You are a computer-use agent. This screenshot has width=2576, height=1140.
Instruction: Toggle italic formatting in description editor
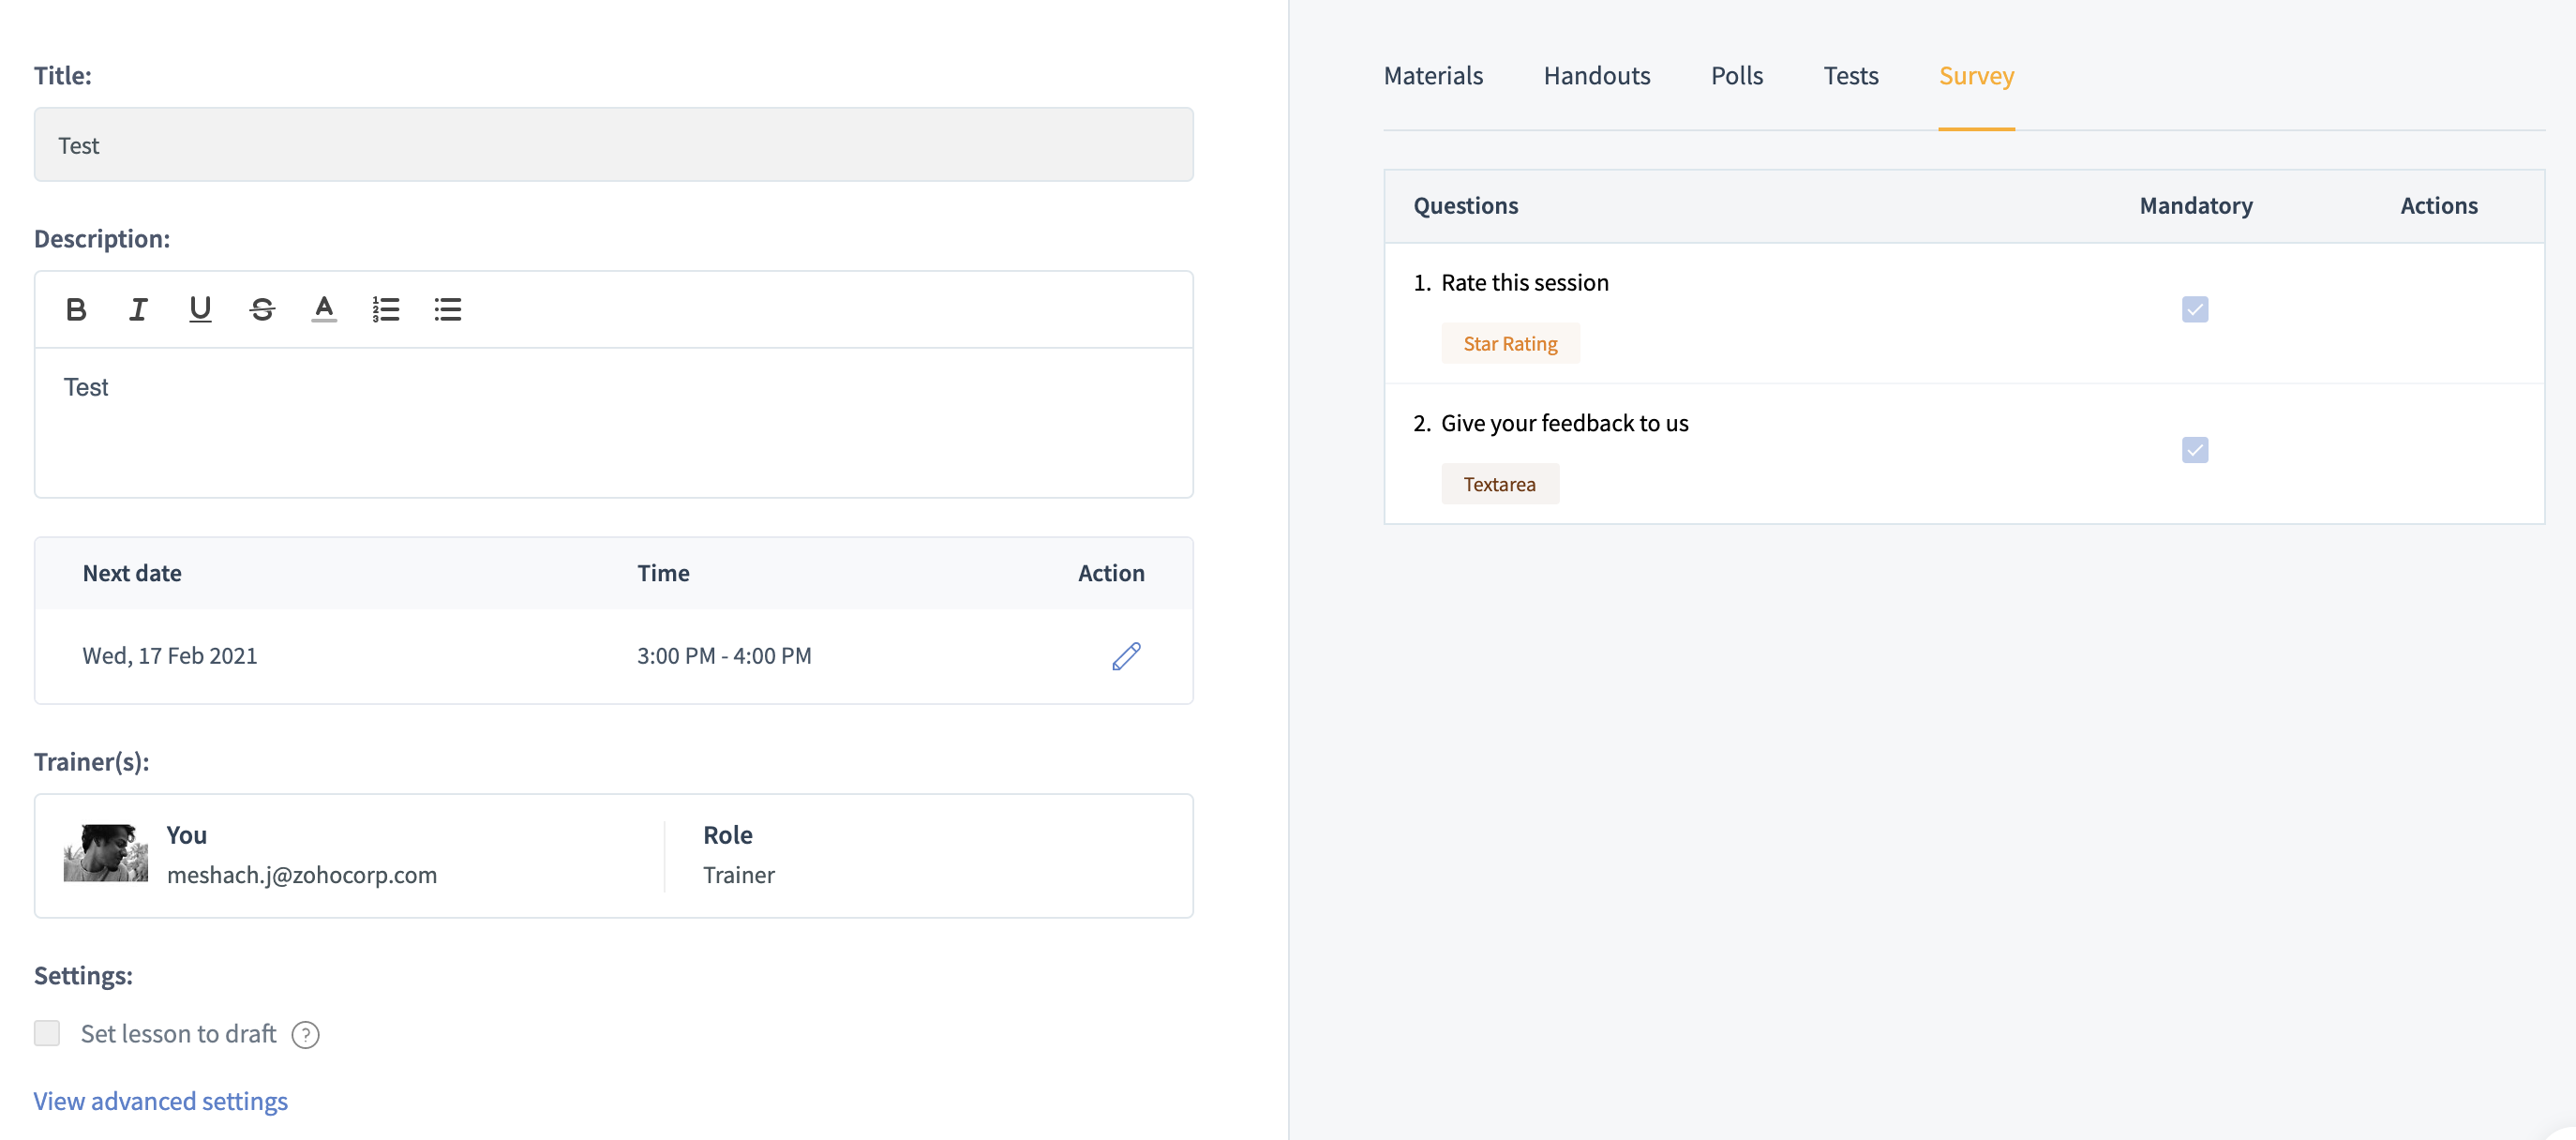click(x=138, y=309)
